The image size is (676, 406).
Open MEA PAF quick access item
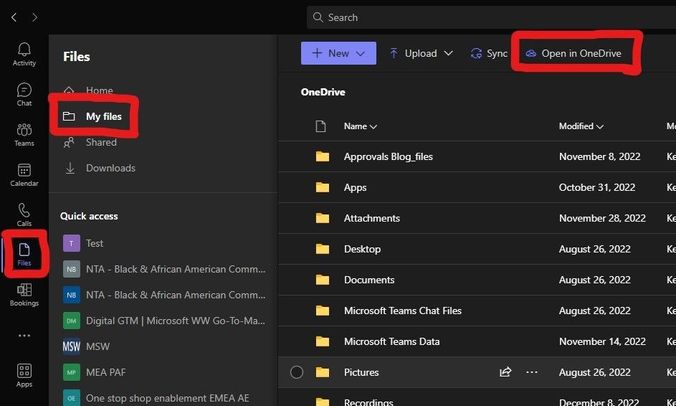click(95, 372)
